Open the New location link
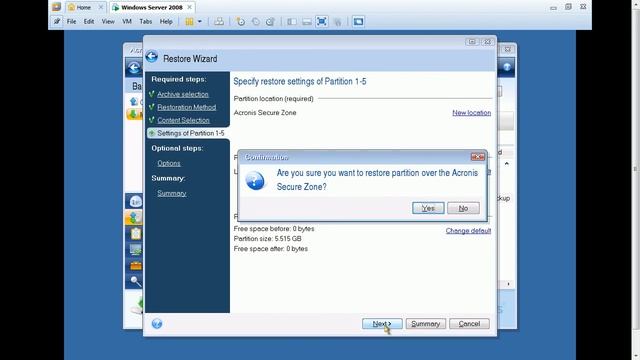This screenshot has width=640, height=360. [x=471, y=113]
